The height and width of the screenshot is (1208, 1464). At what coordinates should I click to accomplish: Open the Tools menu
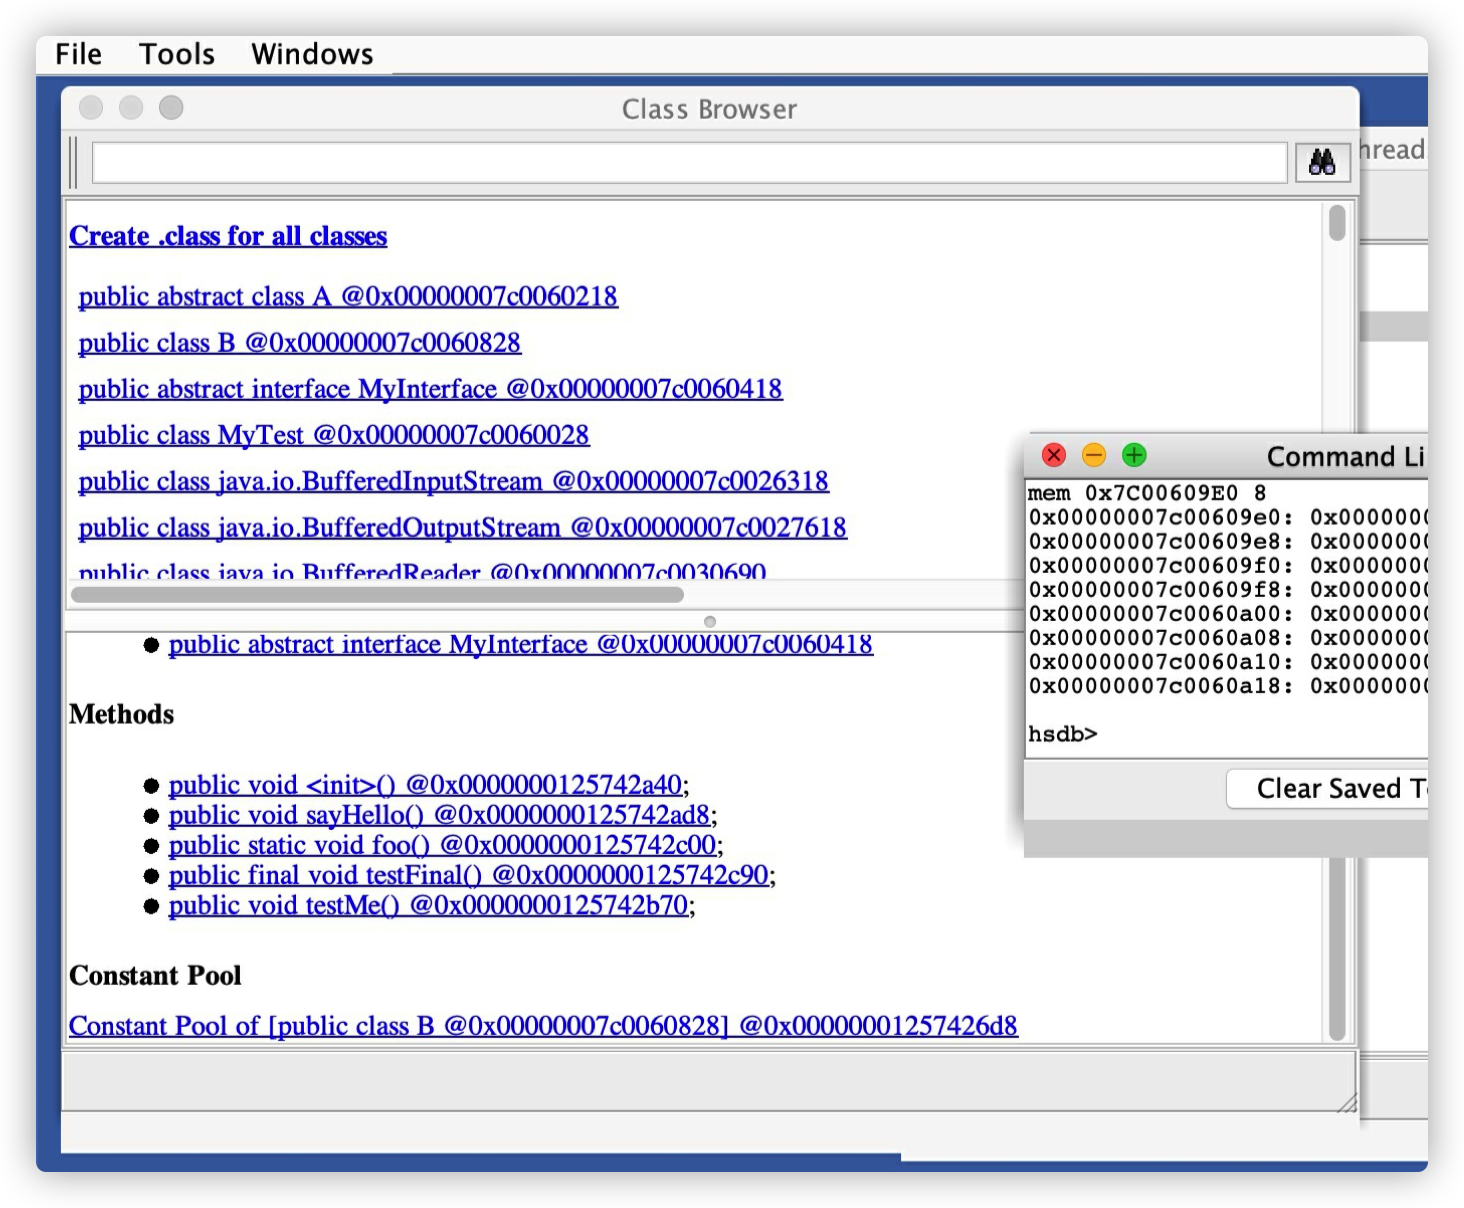coord(176,54)
